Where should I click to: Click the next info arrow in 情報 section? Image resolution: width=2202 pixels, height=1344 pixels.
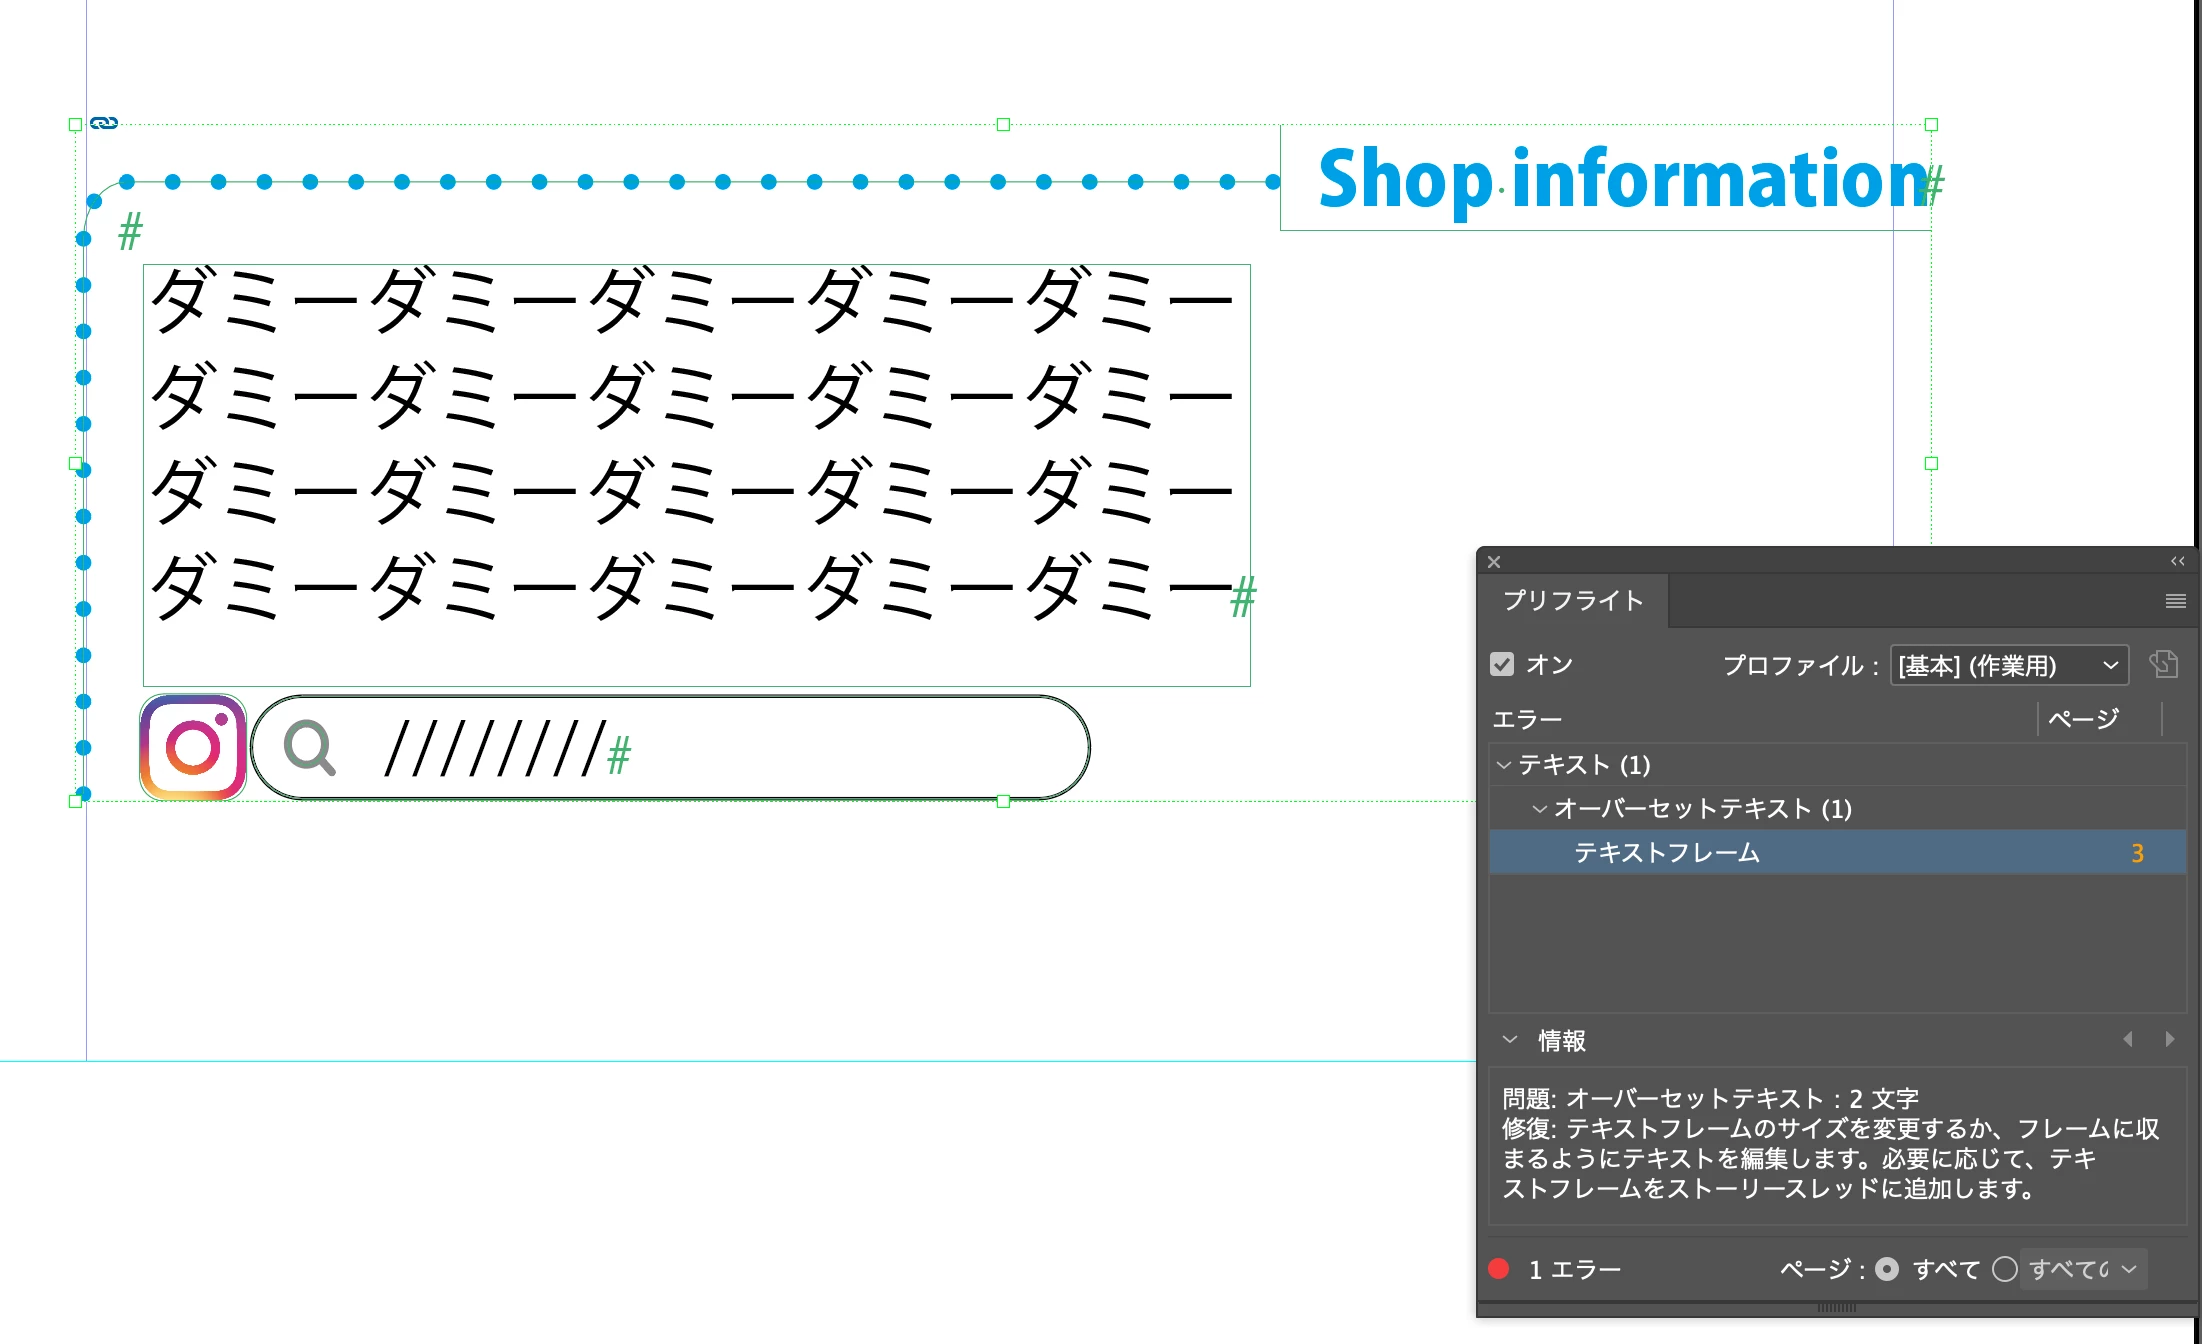click(2169, 1040)
